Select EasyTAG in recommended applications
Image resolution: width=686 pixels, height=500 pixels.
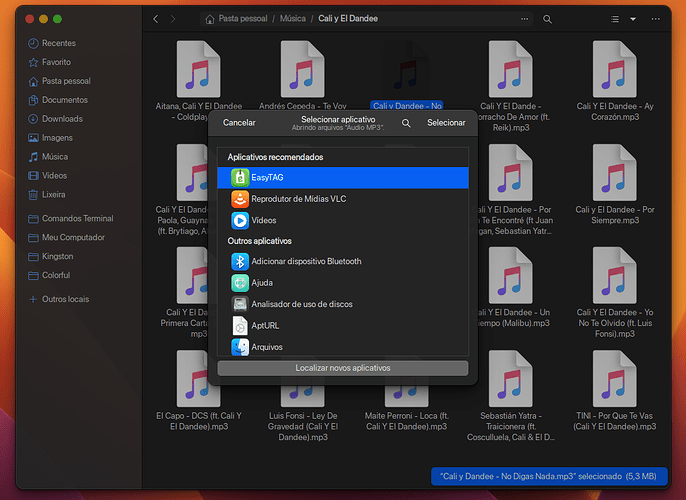pyautogui.click(x=343, y=178)
